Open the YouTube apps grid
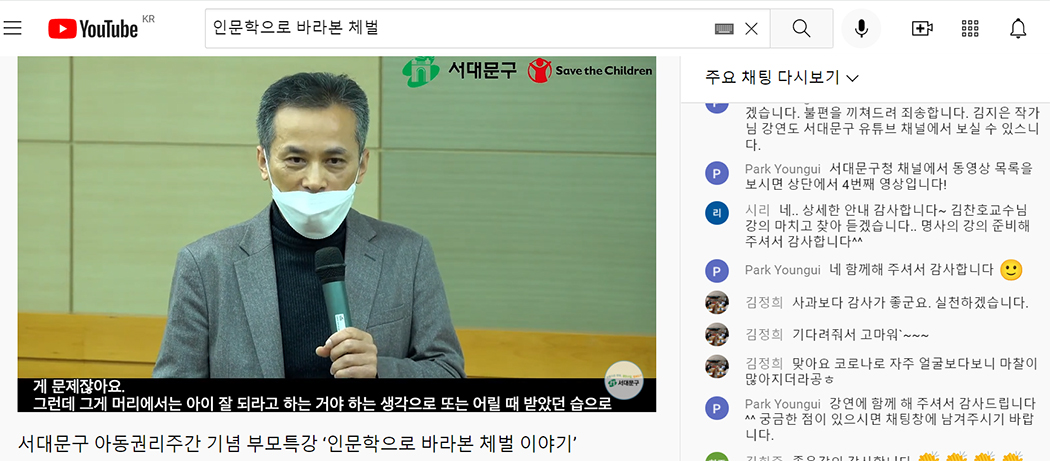Image resolution: width=1050 pixels, height=461 pixels. [x=970, y=28]
